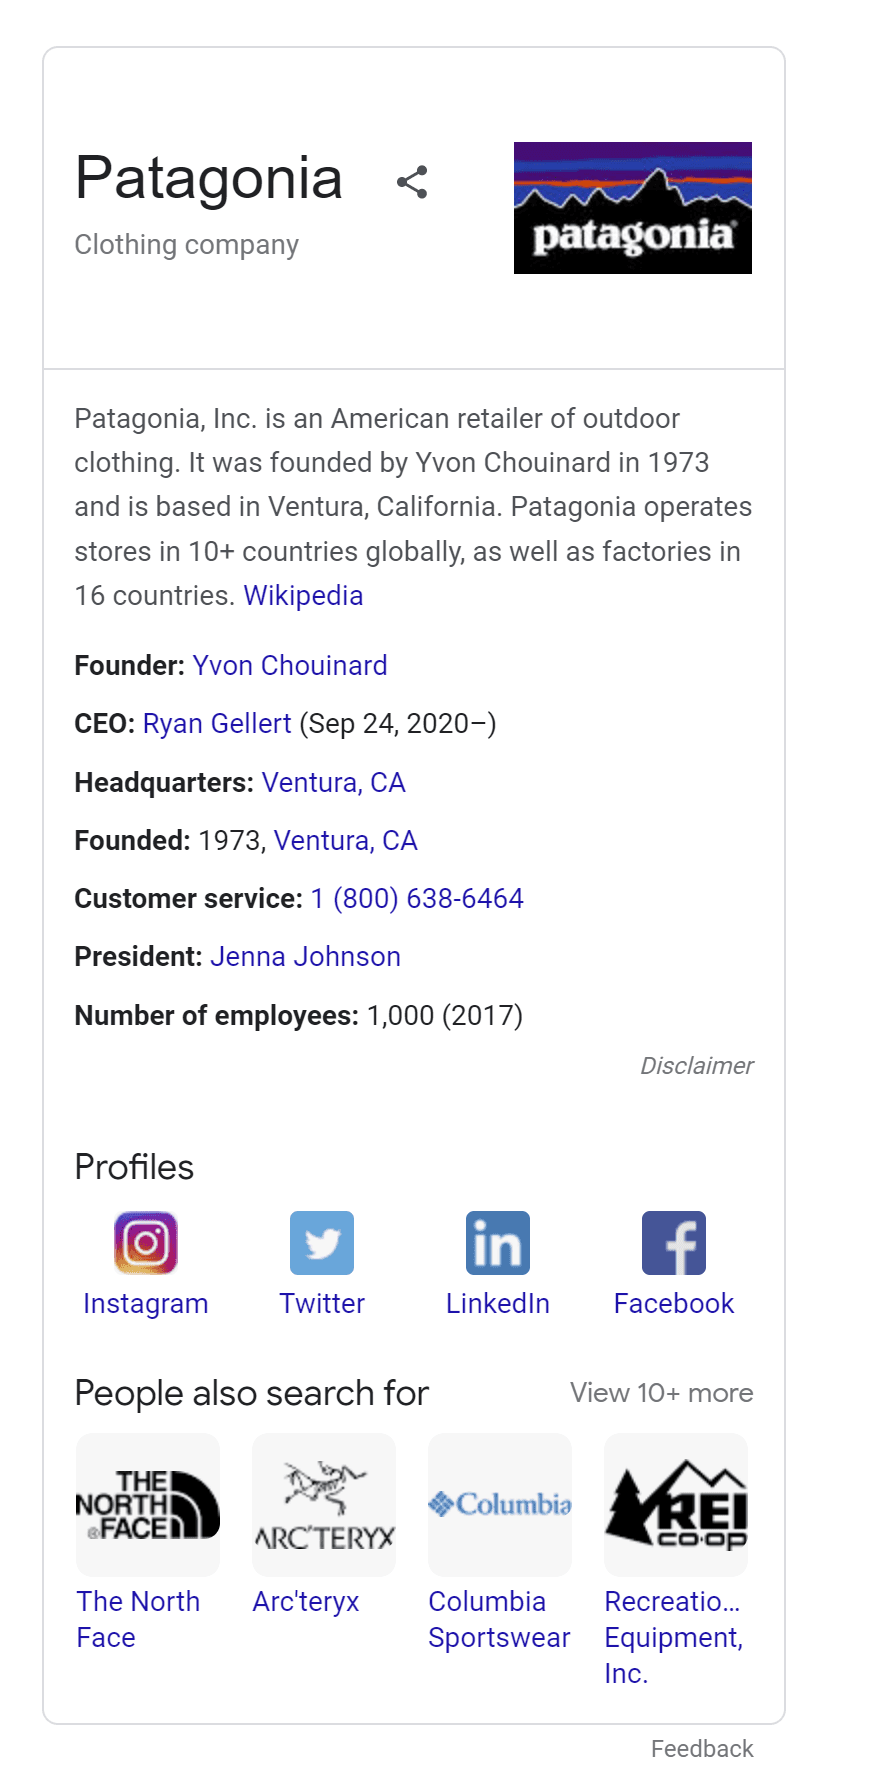Click the Headquarters Ventura, CA link
The width and height of the screenshot is (874, 1780).
333,783
